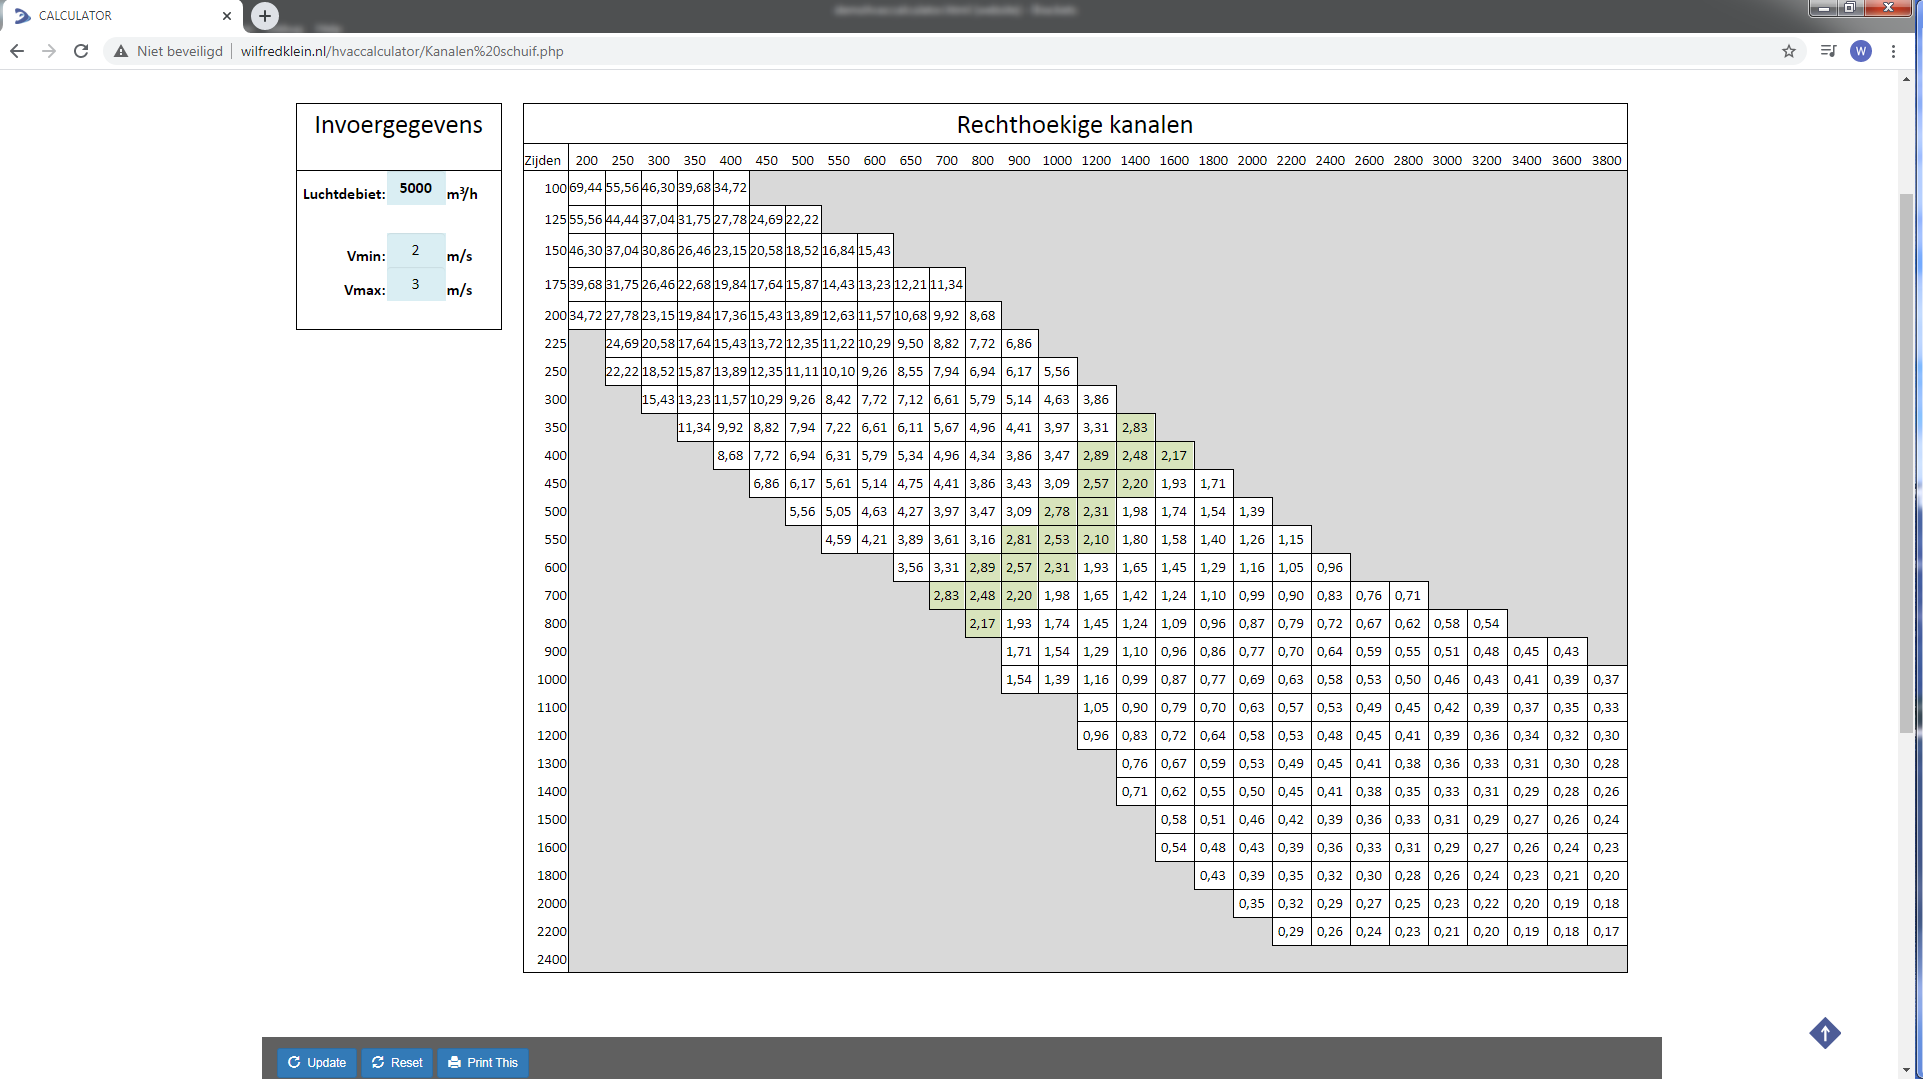Viewport: 1923px width, 1079px height.
Task: Open the media control icon in toolbar
Action: pos(1828,51)
